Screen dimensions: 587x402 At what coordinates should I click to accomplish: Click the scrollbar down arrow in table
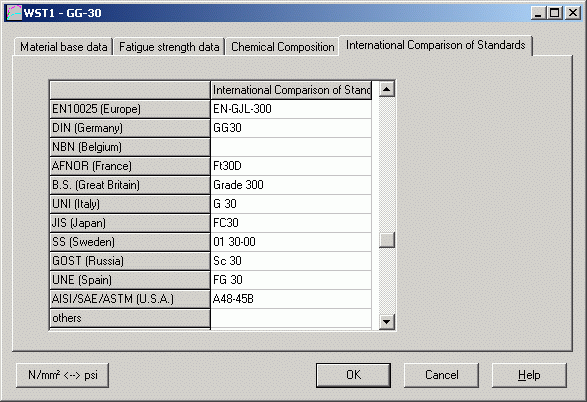point(387,322)
